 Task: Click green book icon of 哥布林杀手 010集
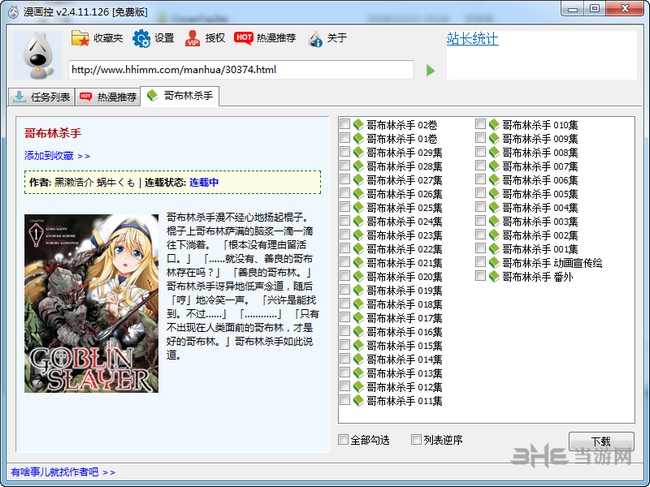point(494,124)
